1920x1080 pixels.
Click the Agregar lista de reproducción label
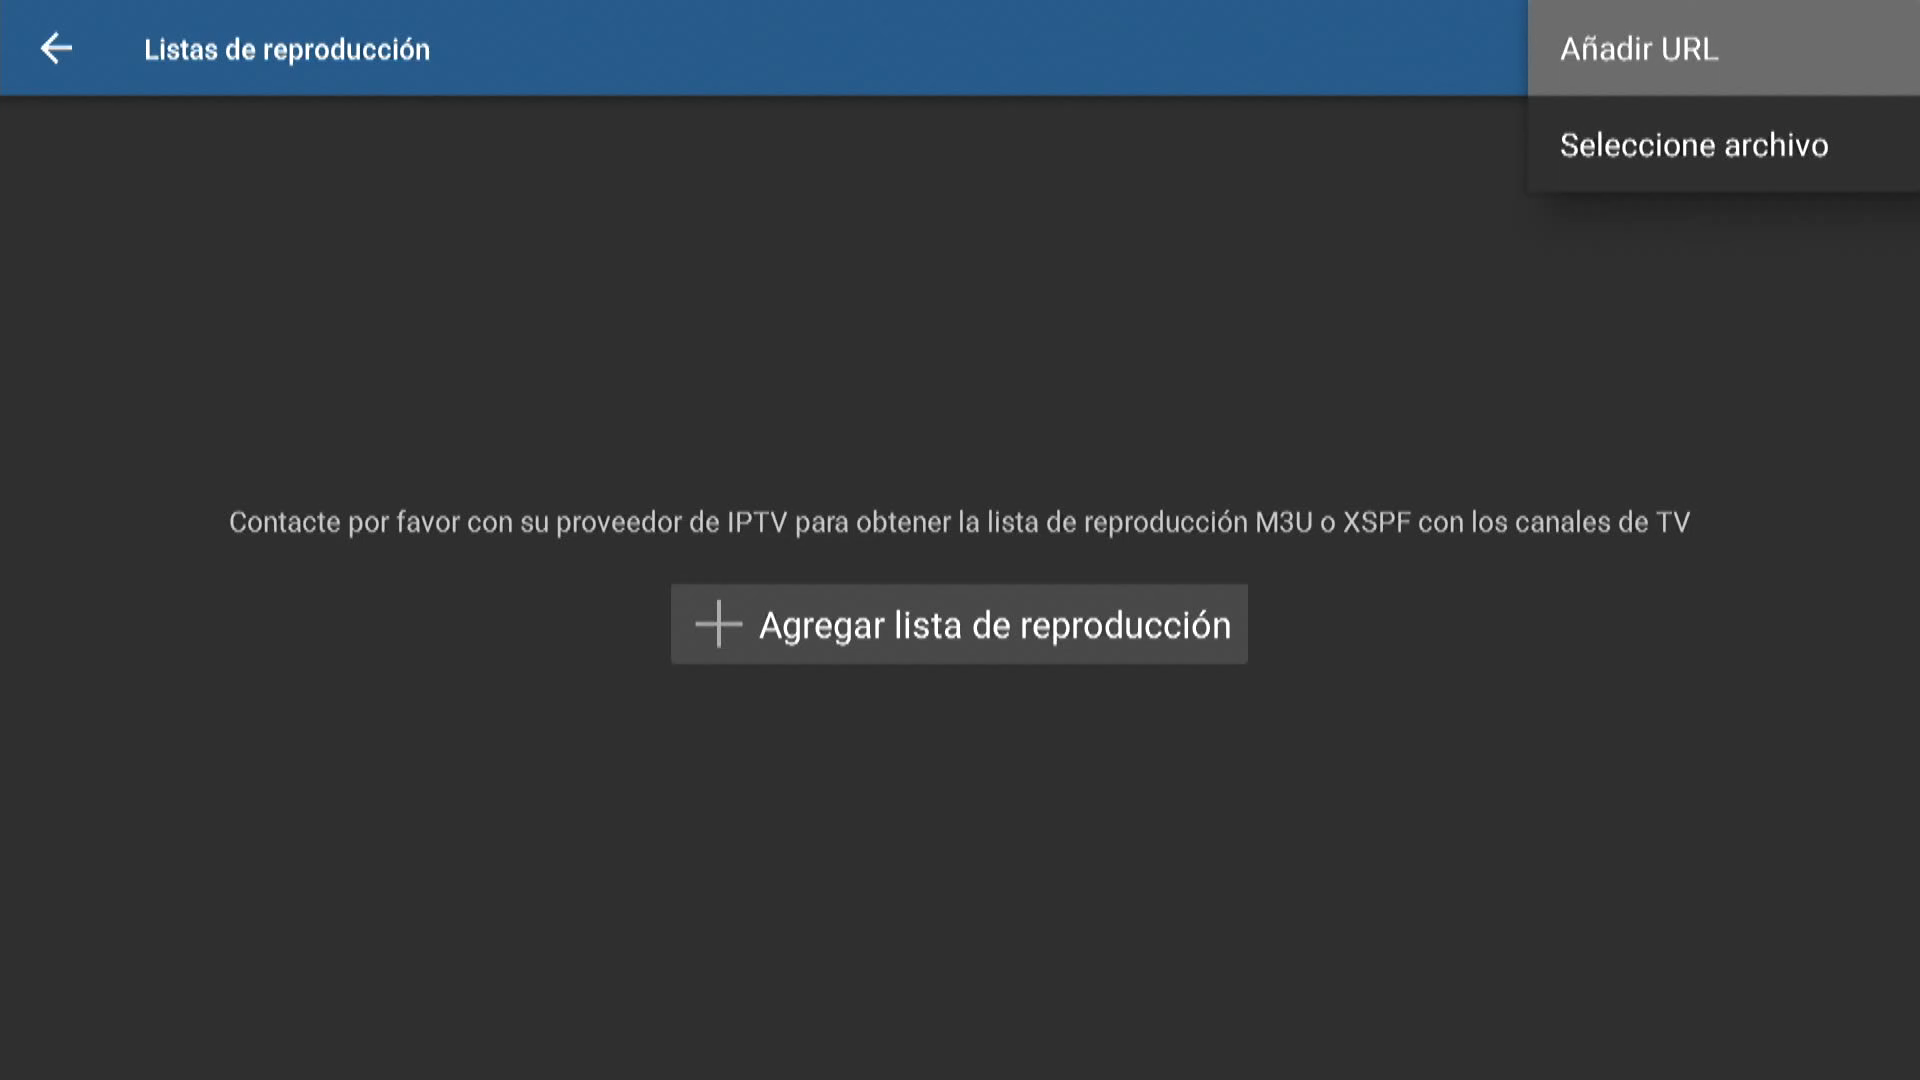coord(994,625)
